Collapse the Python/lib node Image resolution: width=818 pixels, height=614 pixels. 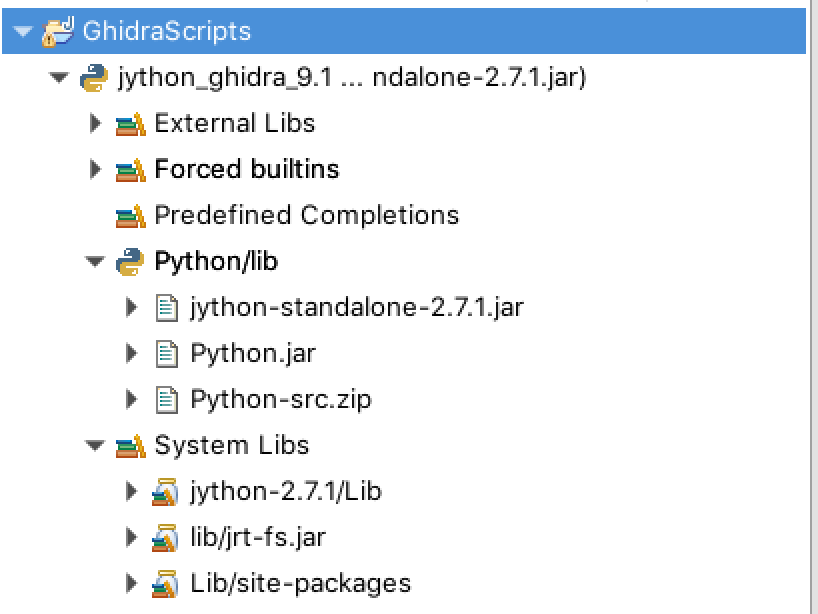pyautogui.click(x=95, y=260)
